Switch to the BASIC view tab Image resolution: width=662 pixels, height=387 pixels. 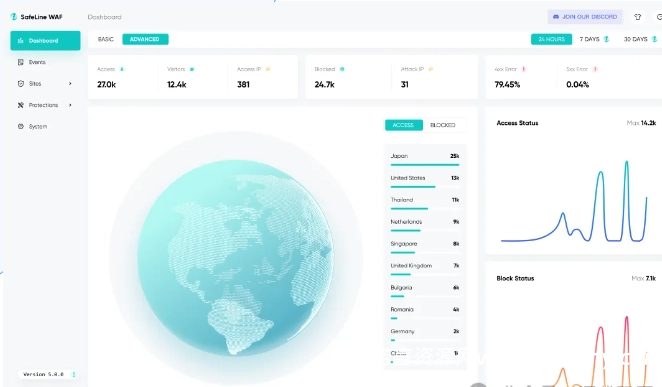[106, 39]
